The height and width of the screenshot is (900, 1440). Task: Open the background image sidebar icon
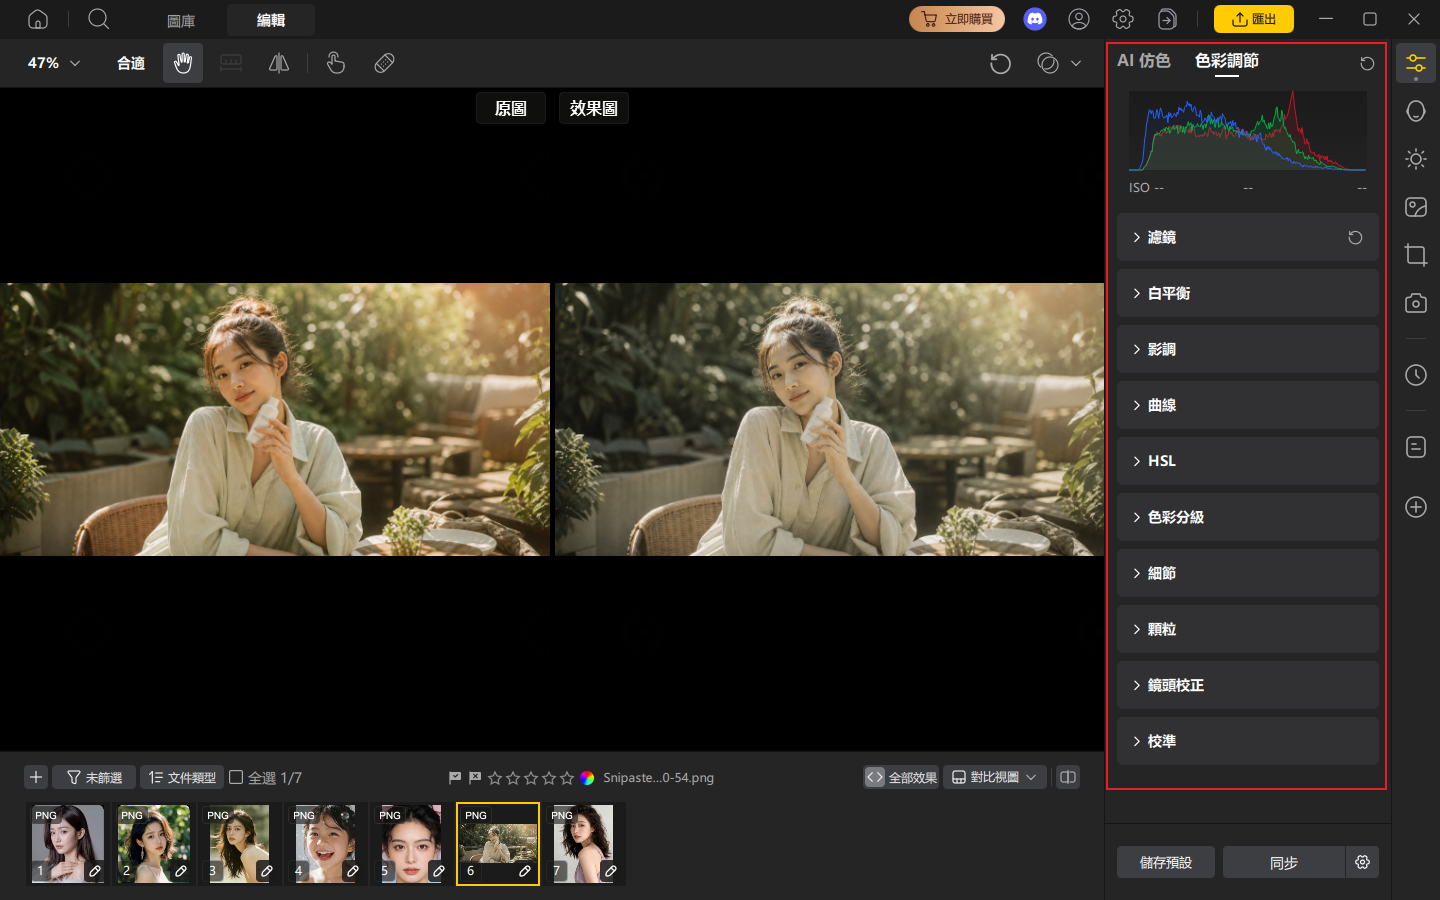(1416, 207)
